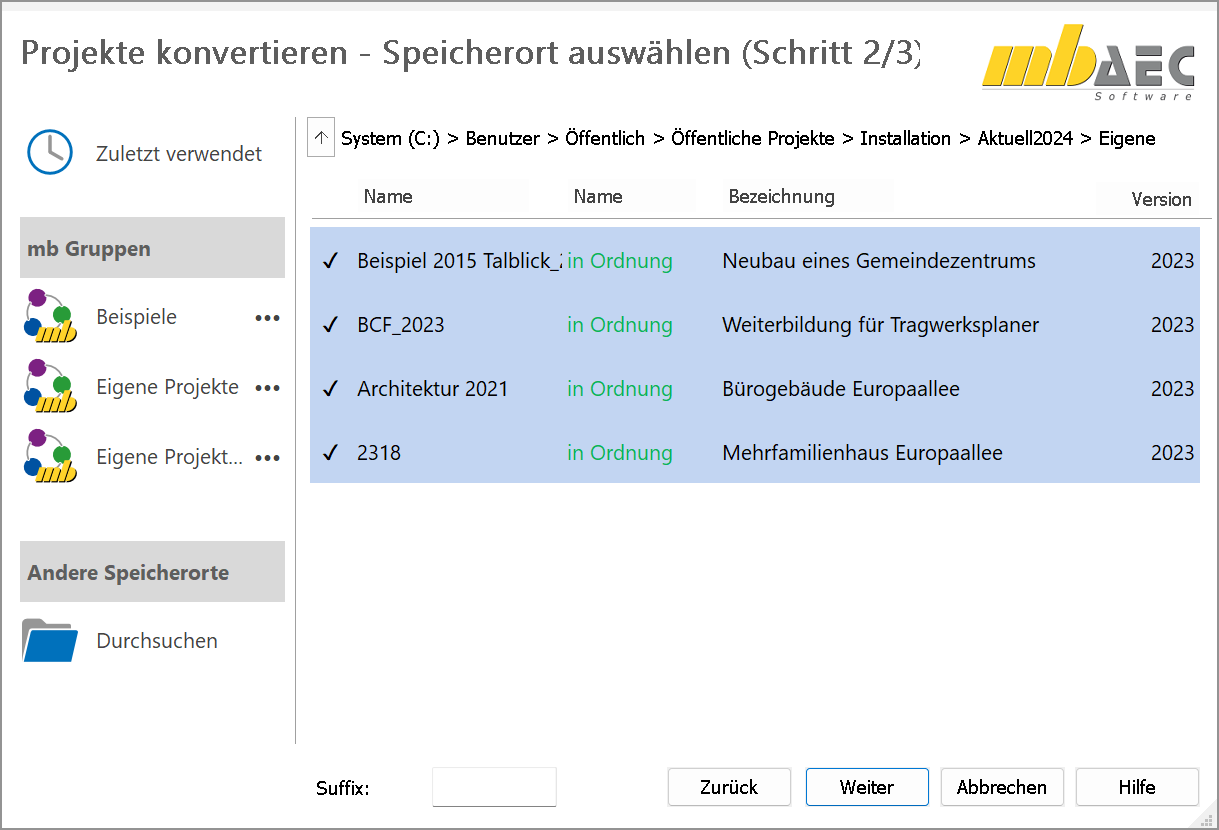Go up one folder level with arrow
This screenshot has width=1219, height=830.
click(x=320, y=138)
